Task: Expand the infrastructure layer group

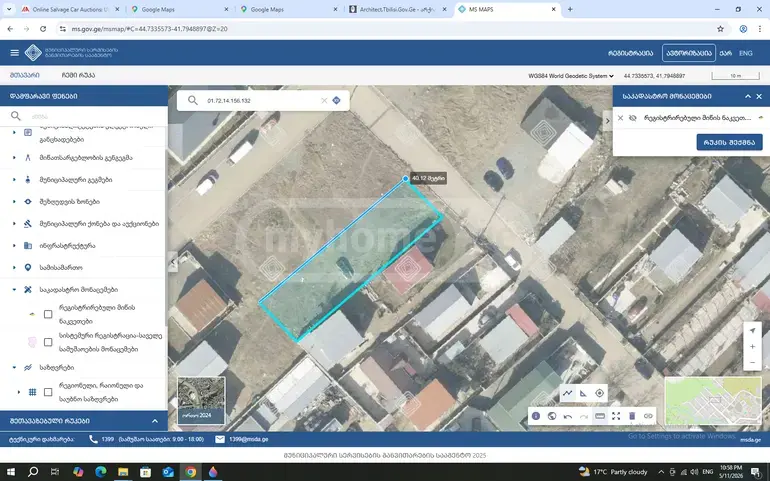Action: pos(14,246)
